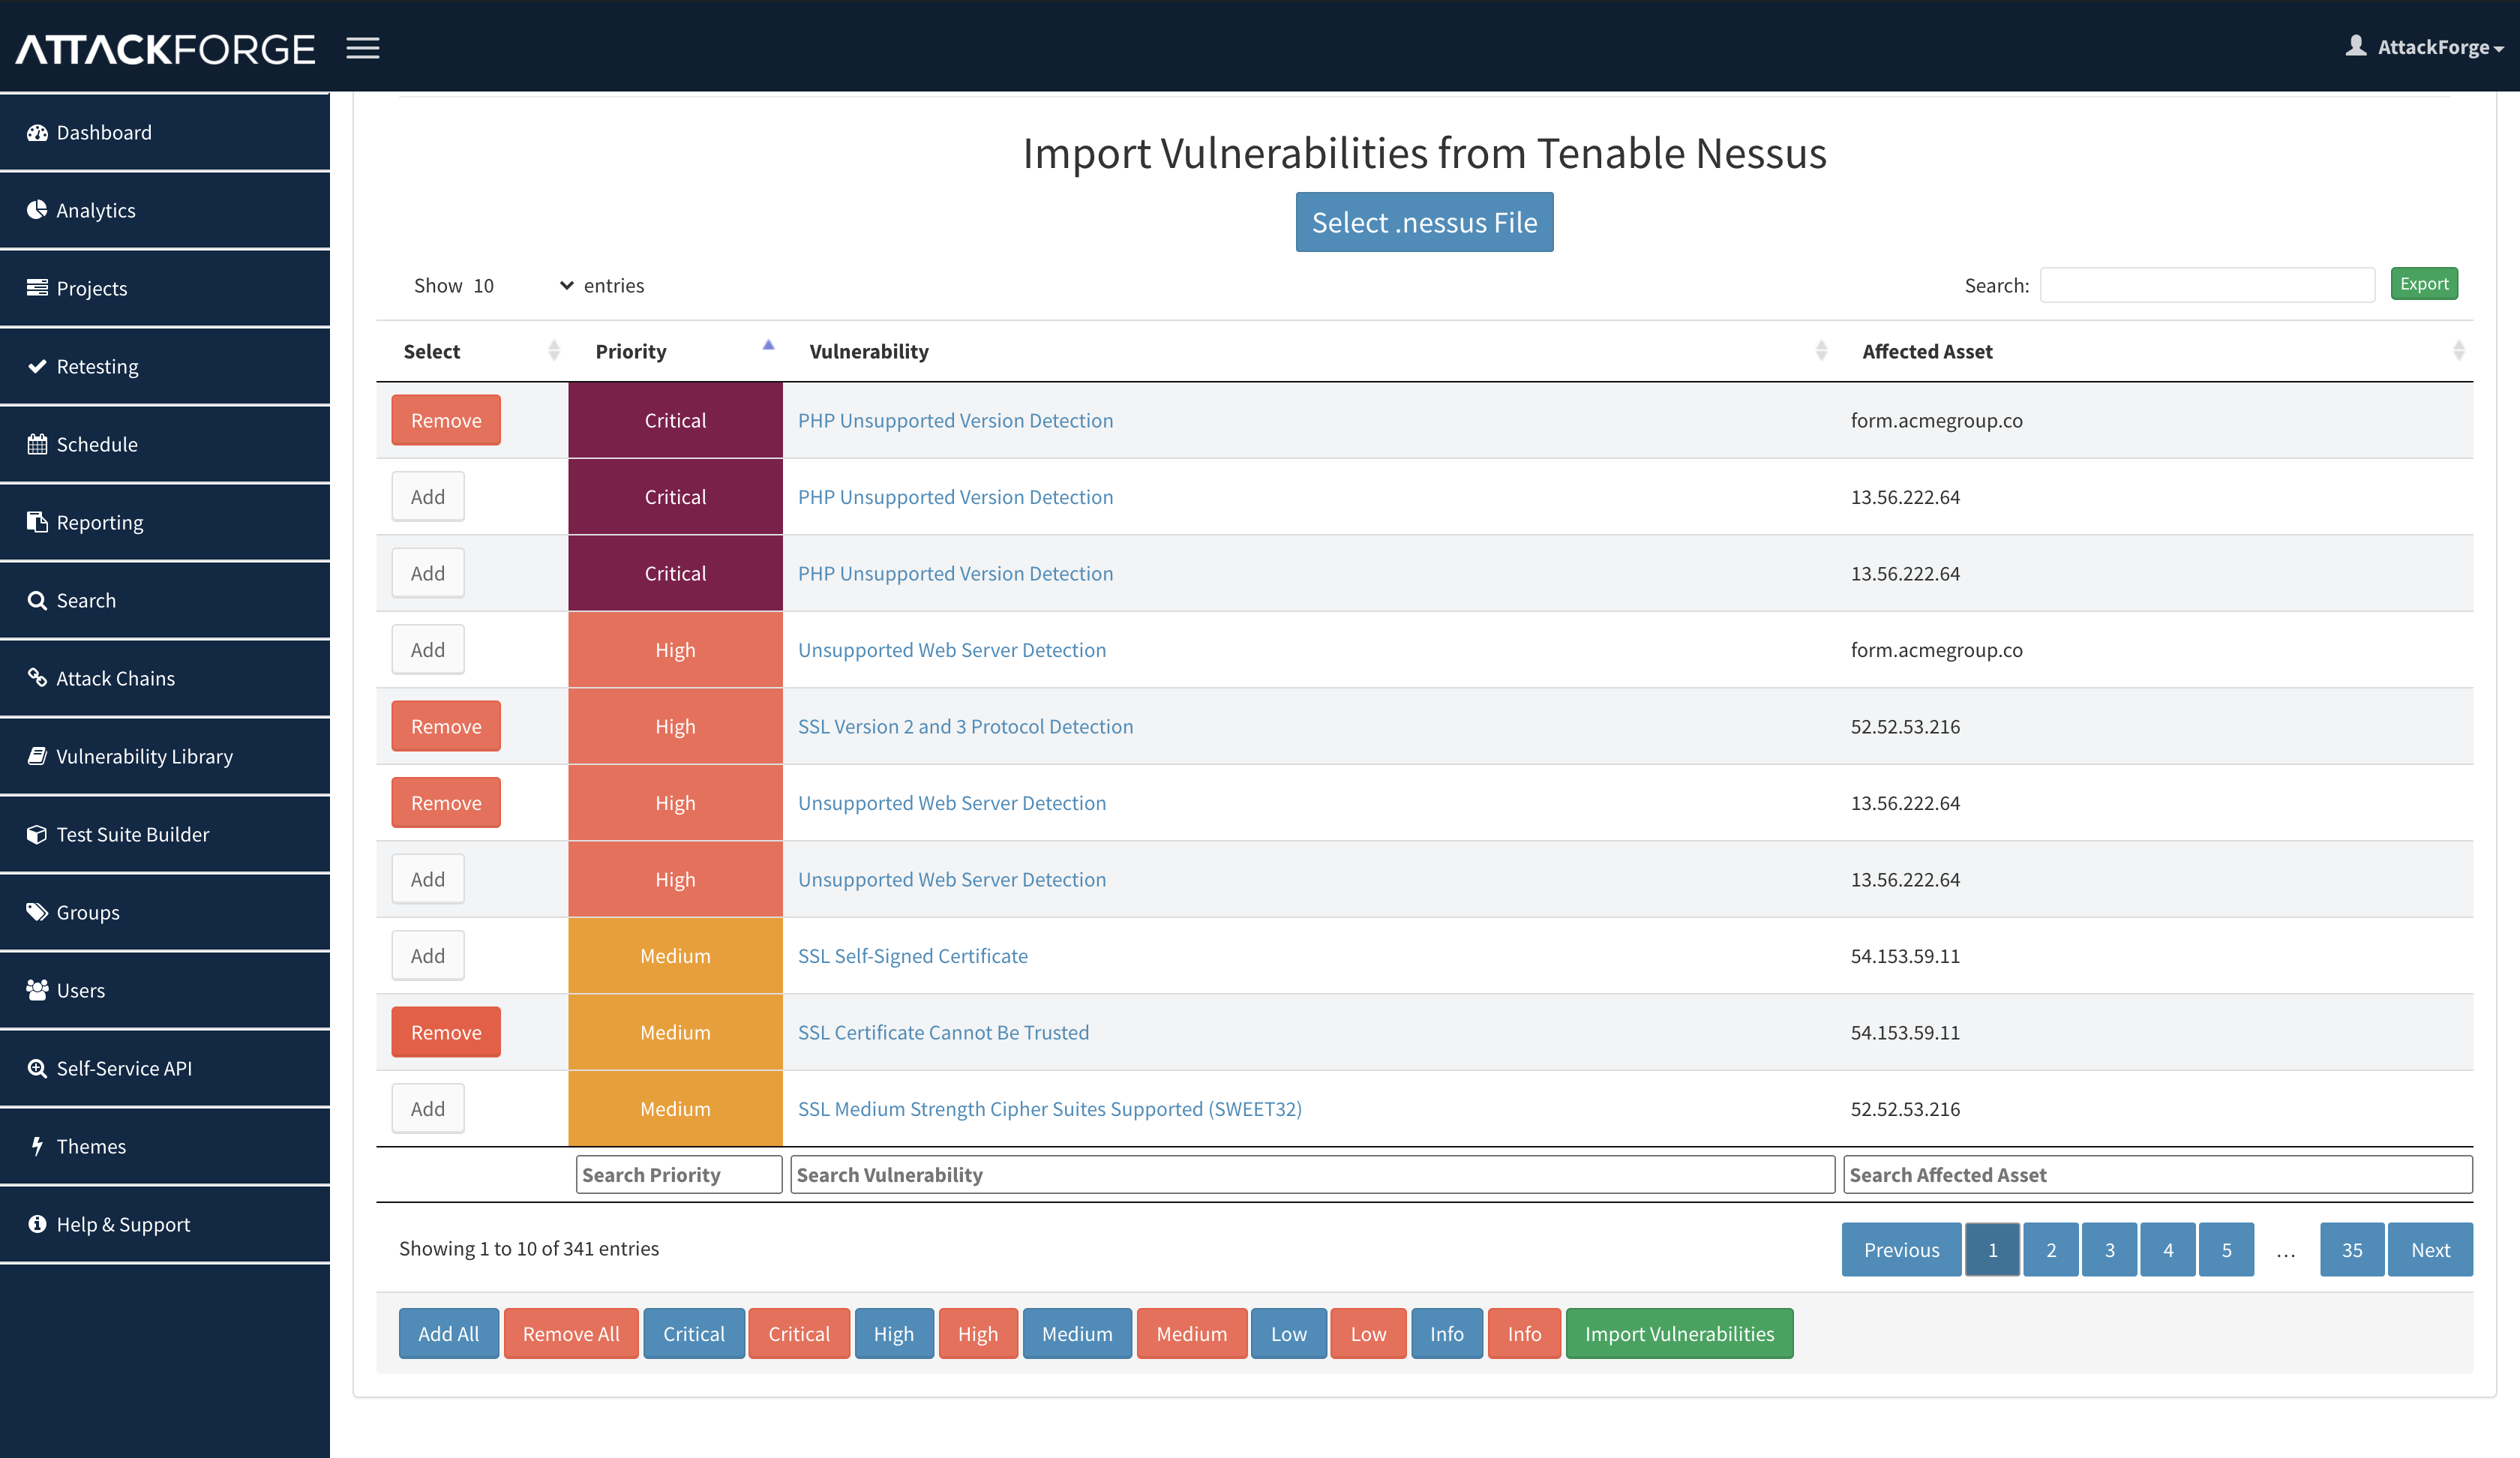Open the SSL Self-Signed Certificate link
2520x1458 pixels.
coord(912,956)
